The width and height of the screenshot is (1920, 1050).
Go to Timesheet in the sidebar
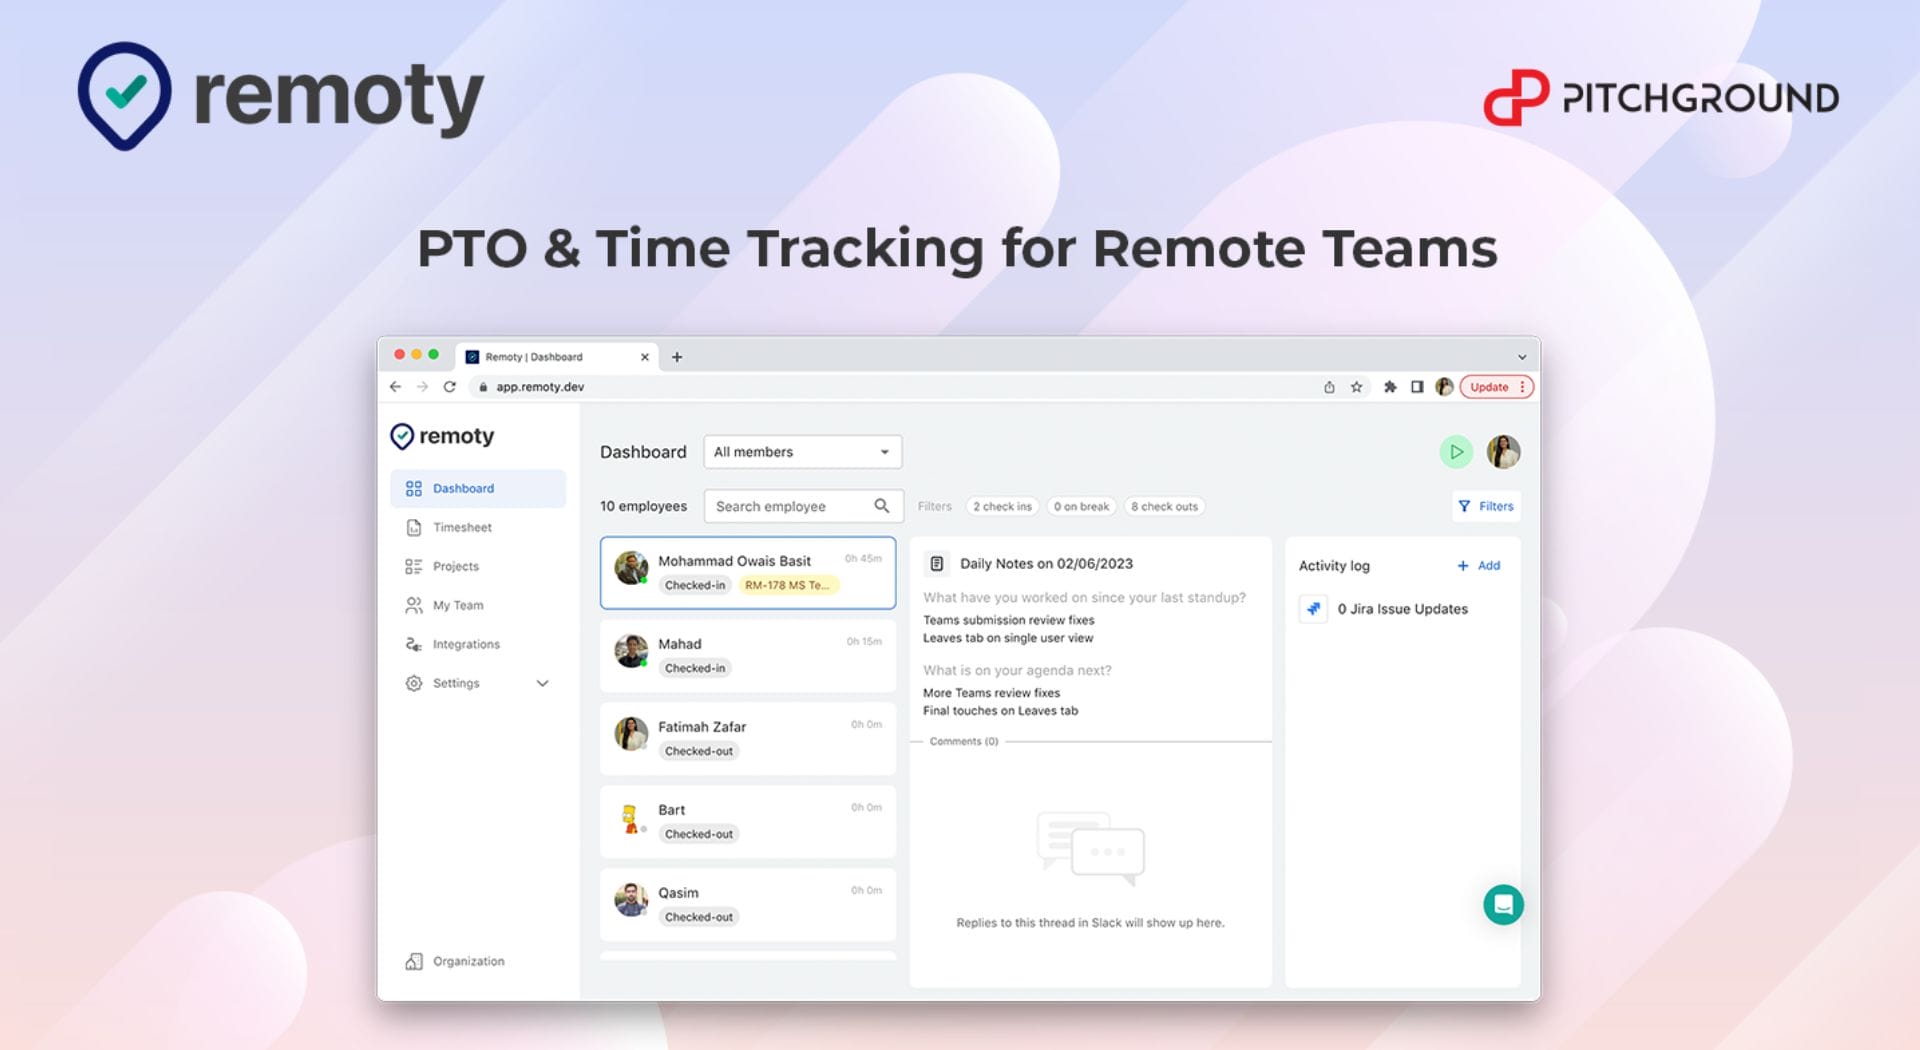pyautogui.click(x=462, y=528)
